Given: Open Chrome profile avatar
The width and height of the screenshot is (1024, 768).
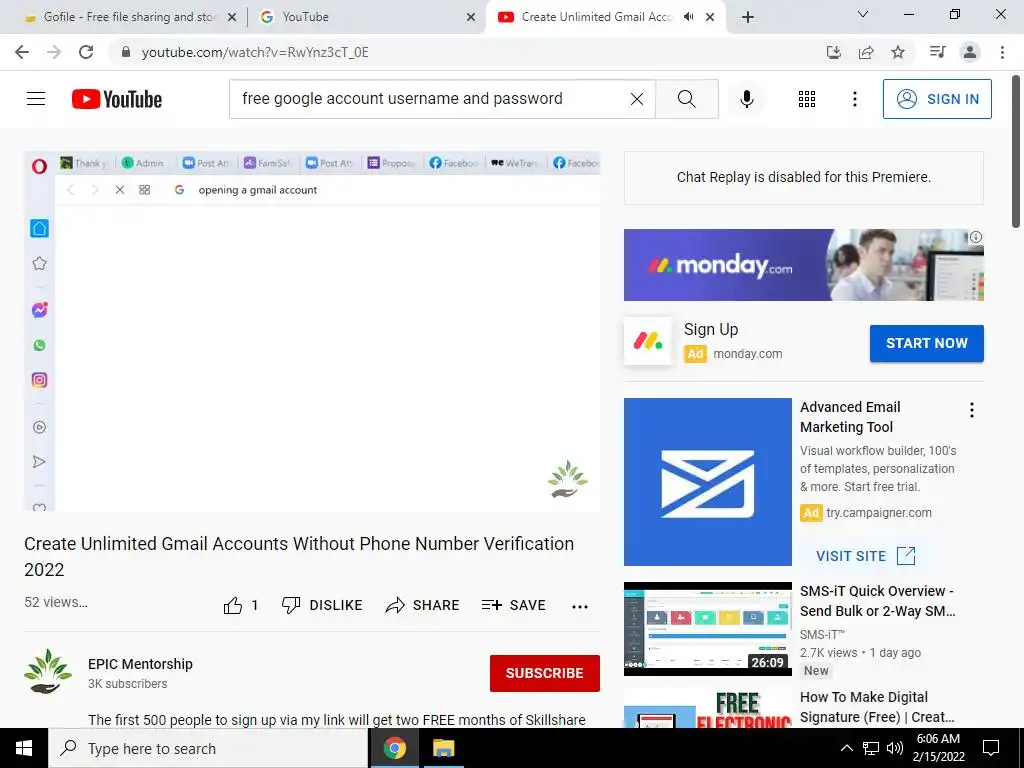Looking at the screenshot, I should coord(970,52).
